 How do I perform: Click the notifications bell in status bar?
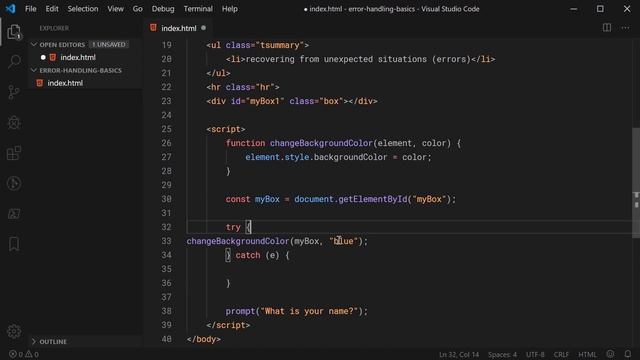[628, 354]
